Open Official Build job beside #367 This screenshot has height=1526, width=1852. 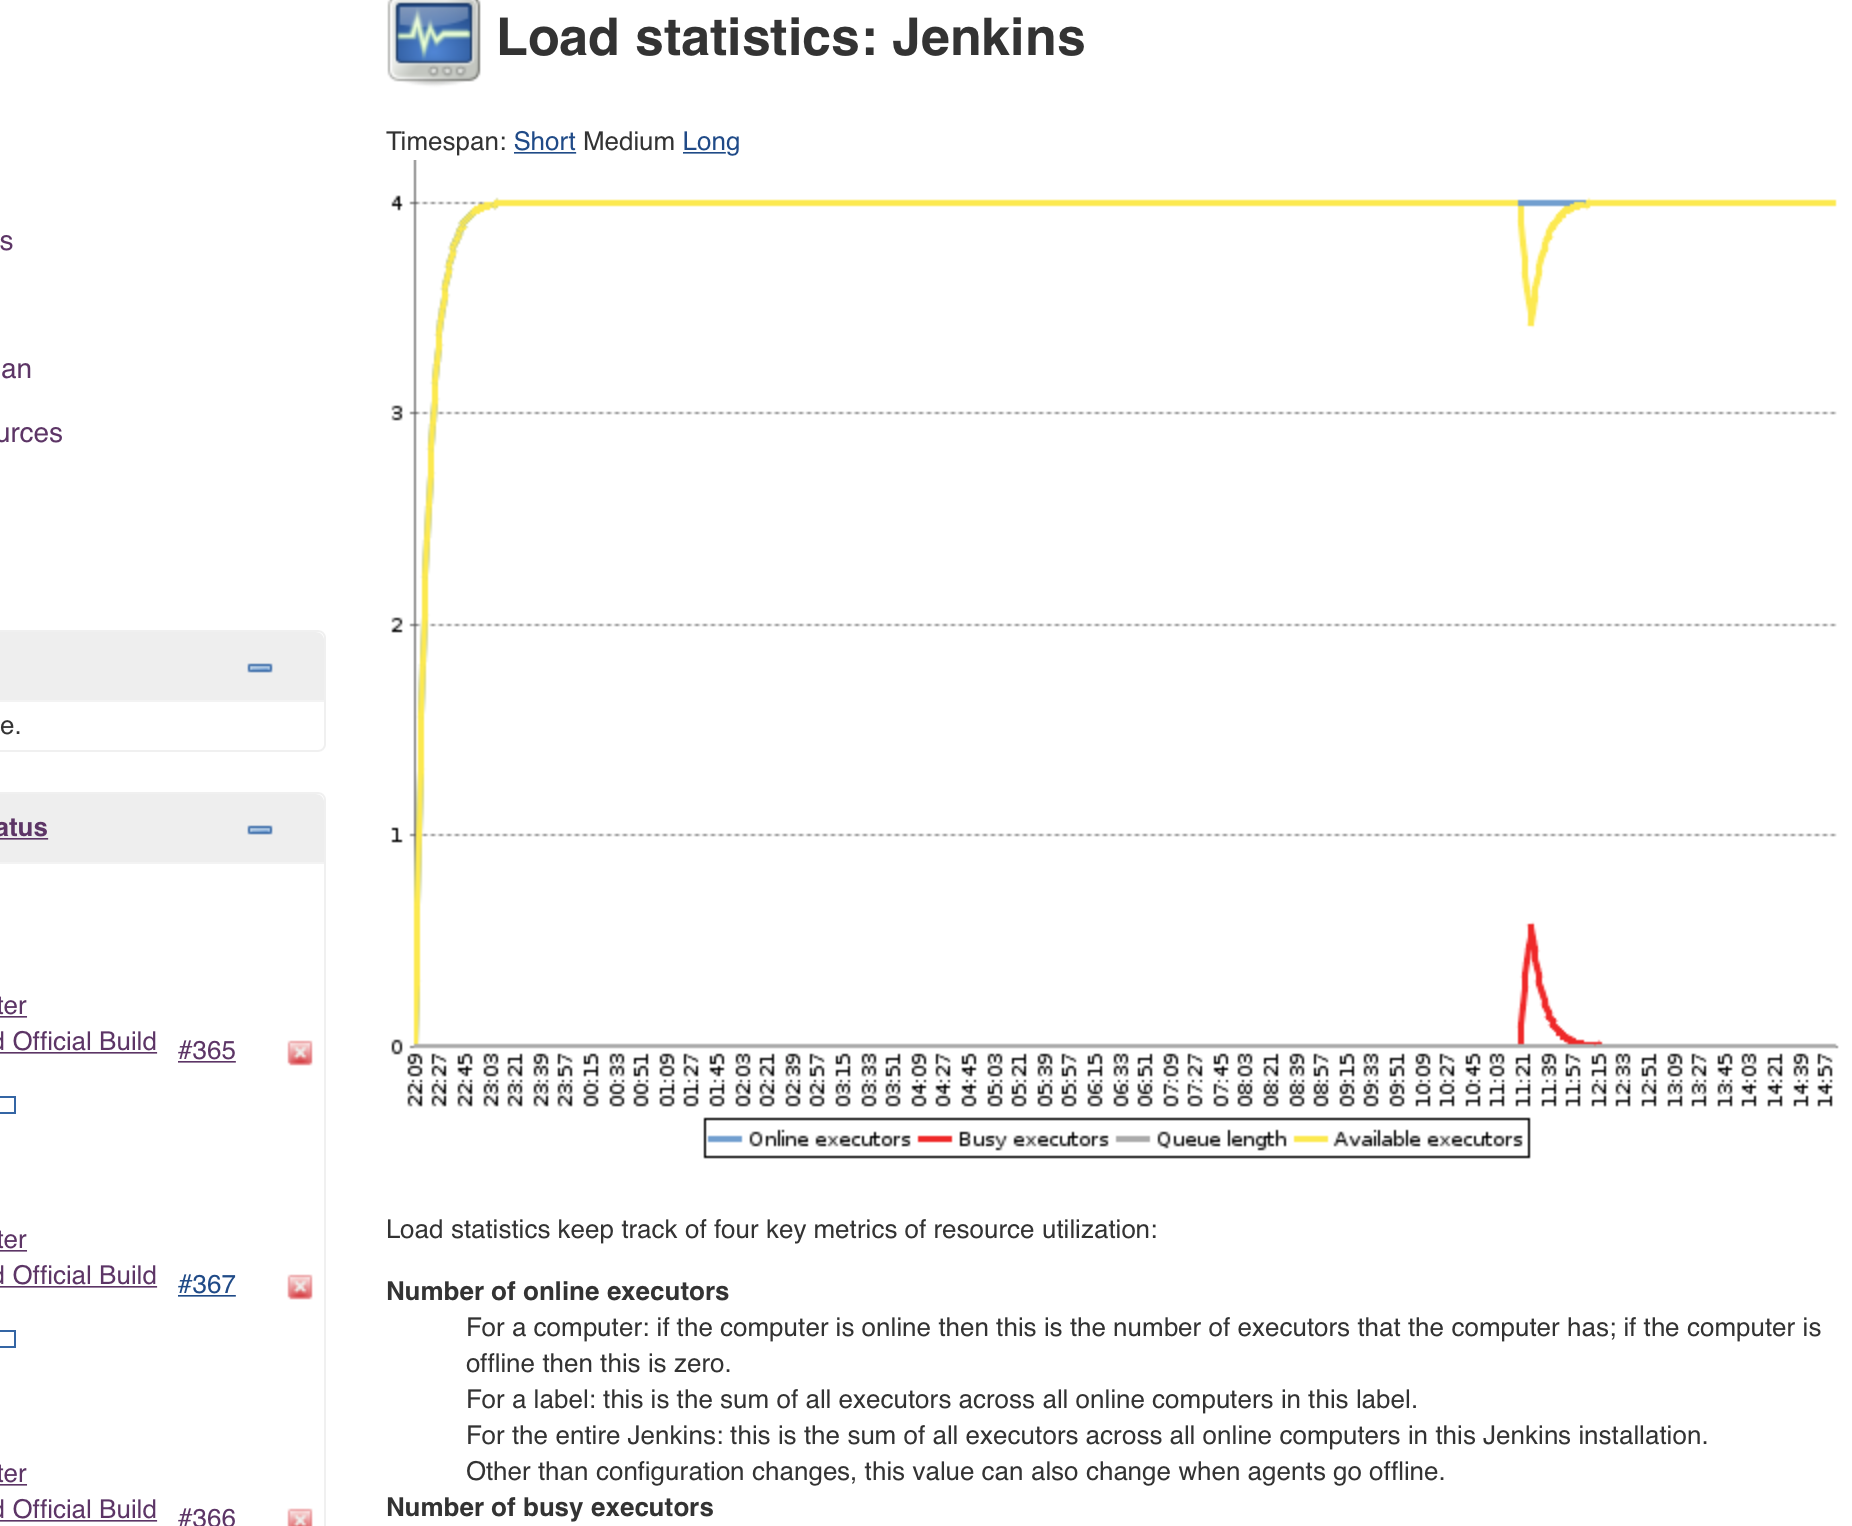point(80,1276)
